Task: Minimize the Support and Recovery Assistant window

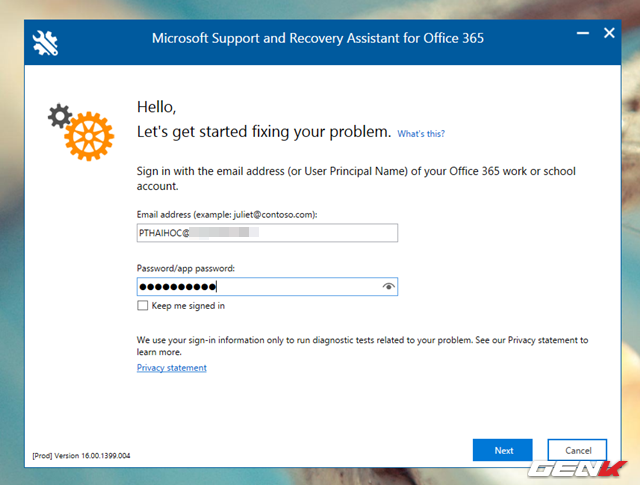Action: coord(583,33)
